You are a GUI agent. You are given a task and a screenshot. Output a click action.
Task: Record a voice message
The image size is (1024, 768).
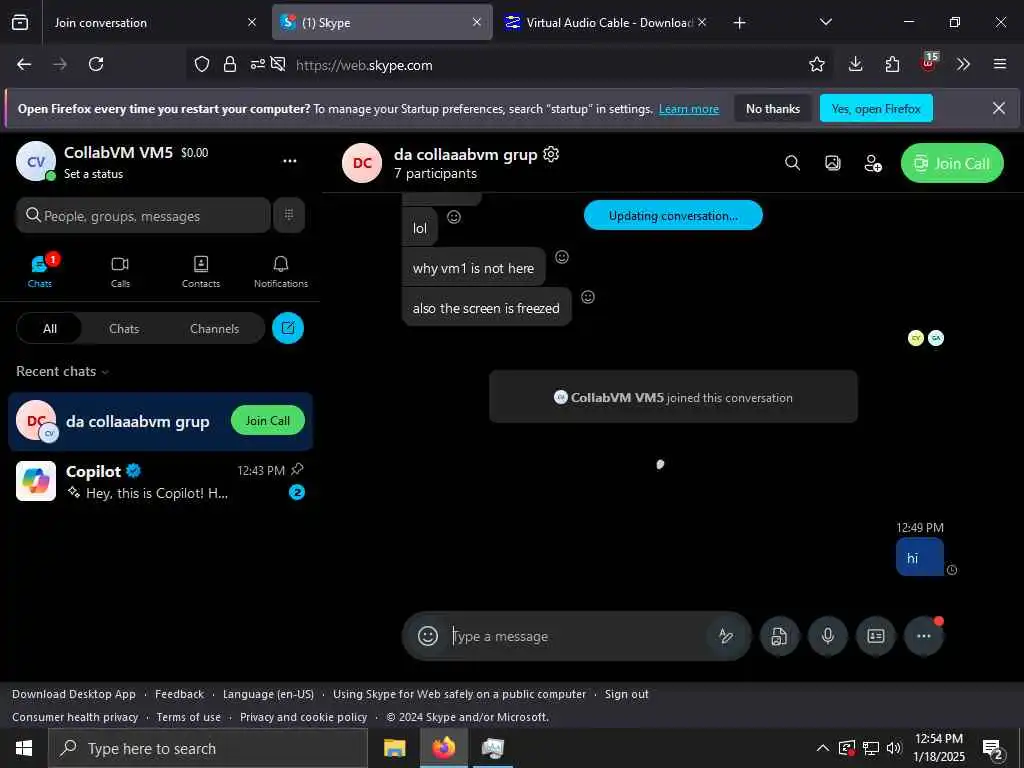[x=827, y=635]
